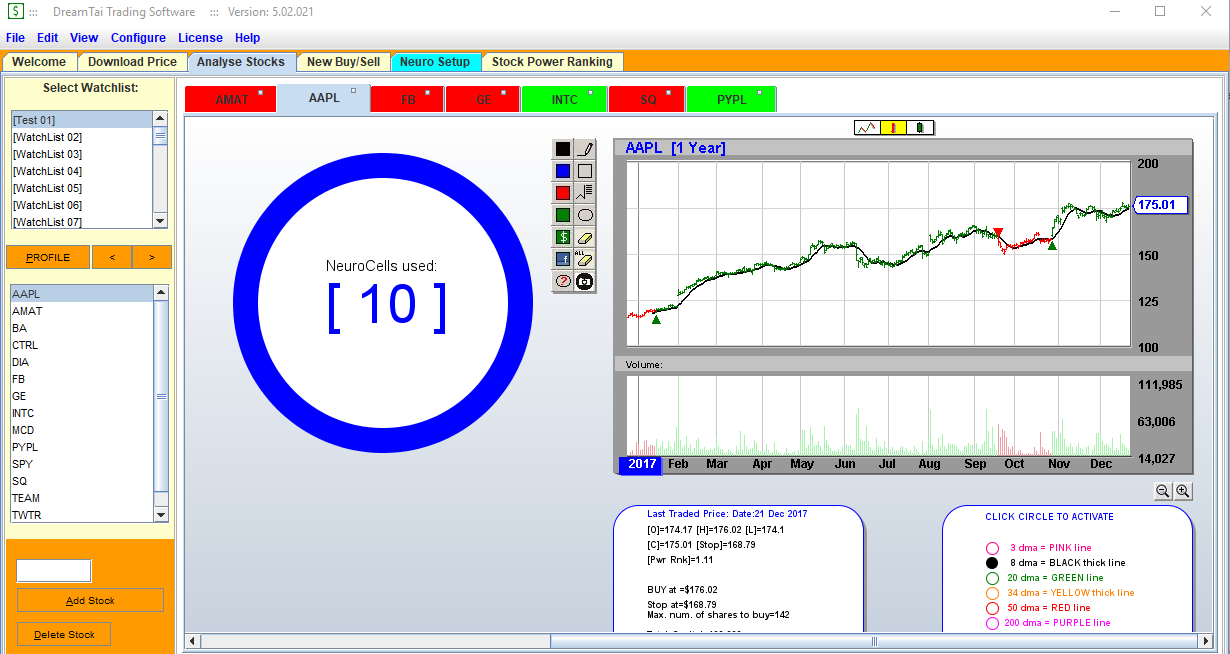Click the stock symbol input field

click(54, 571)
